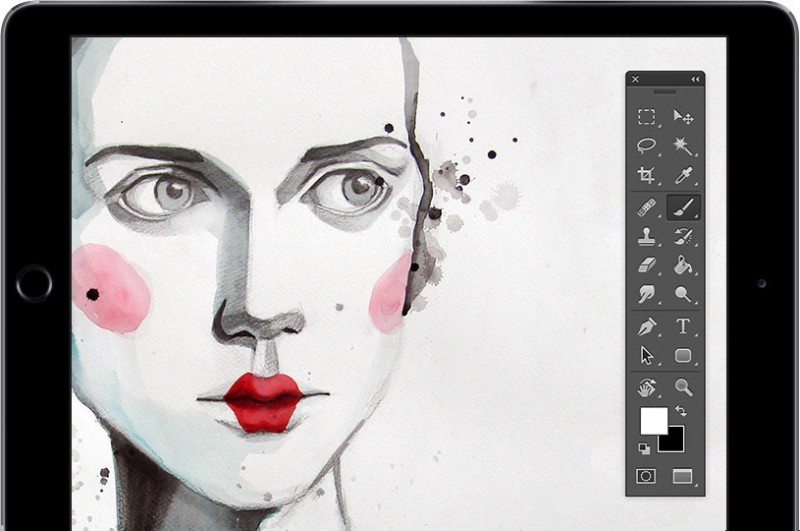800x531 pixels.
Task: Reset to default foreground/background colors
Action: (x=643, y=448)
